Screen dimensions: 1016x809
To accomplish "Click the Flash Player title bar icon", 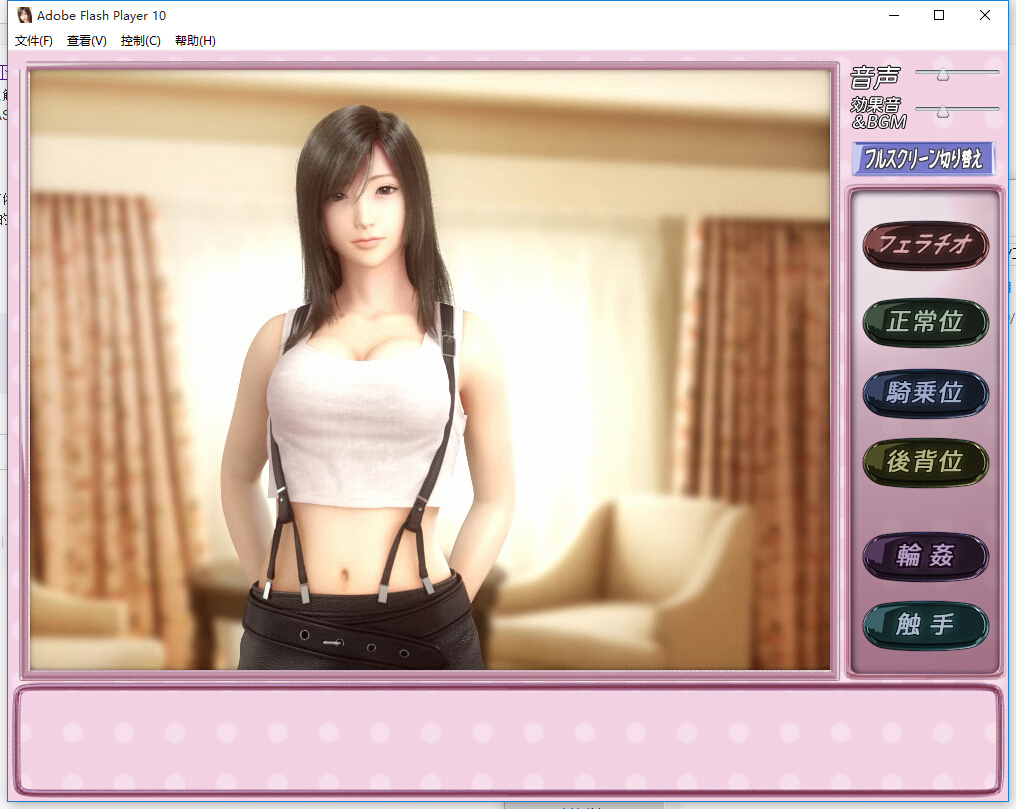I will click(x=24, y=15).
